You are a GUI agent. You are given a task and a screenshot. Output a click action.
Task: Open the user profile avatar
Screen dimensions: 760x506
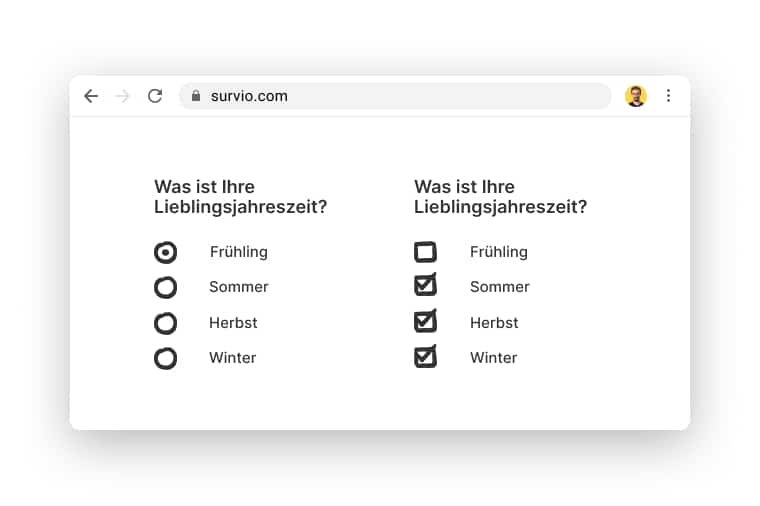point(636,96)
